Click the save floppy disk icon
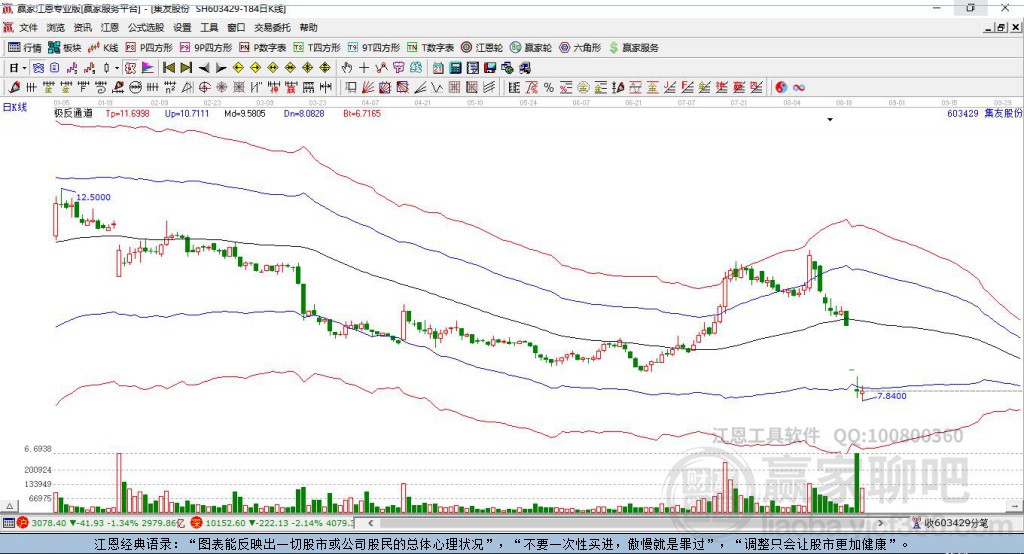 [490, 68]
